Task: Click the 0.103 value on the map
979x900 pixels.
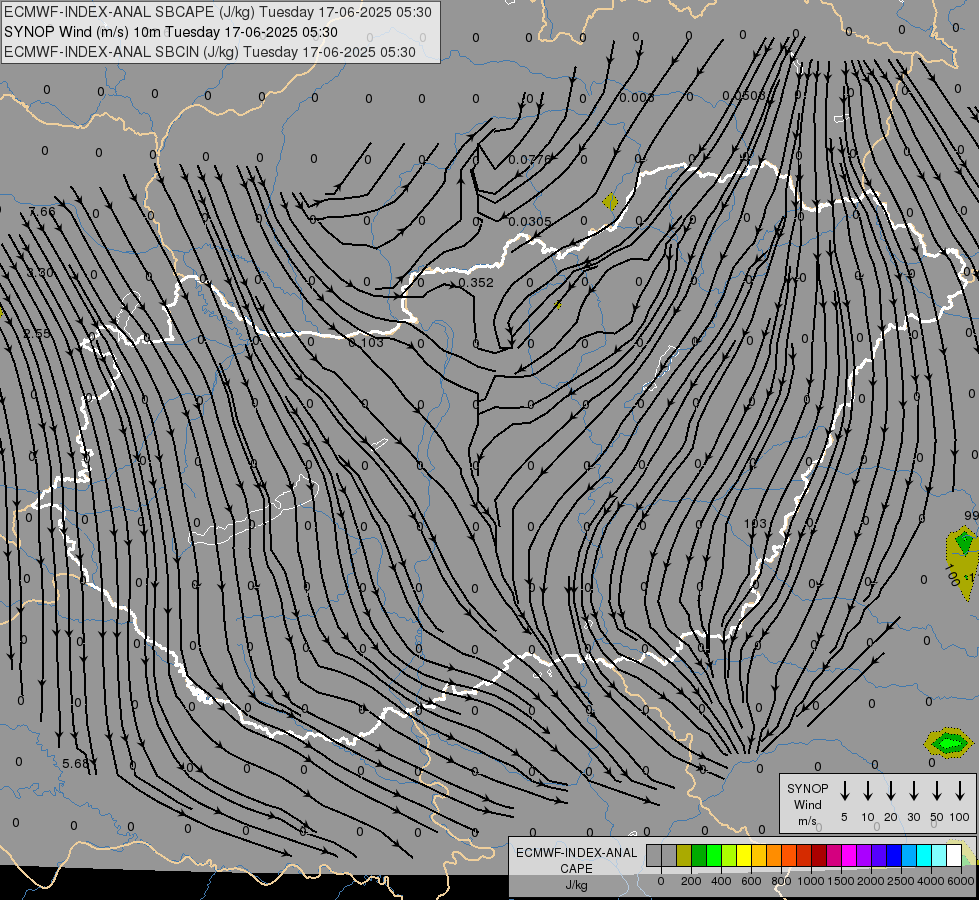Action: pyautogui.click(x=366, y=343)
